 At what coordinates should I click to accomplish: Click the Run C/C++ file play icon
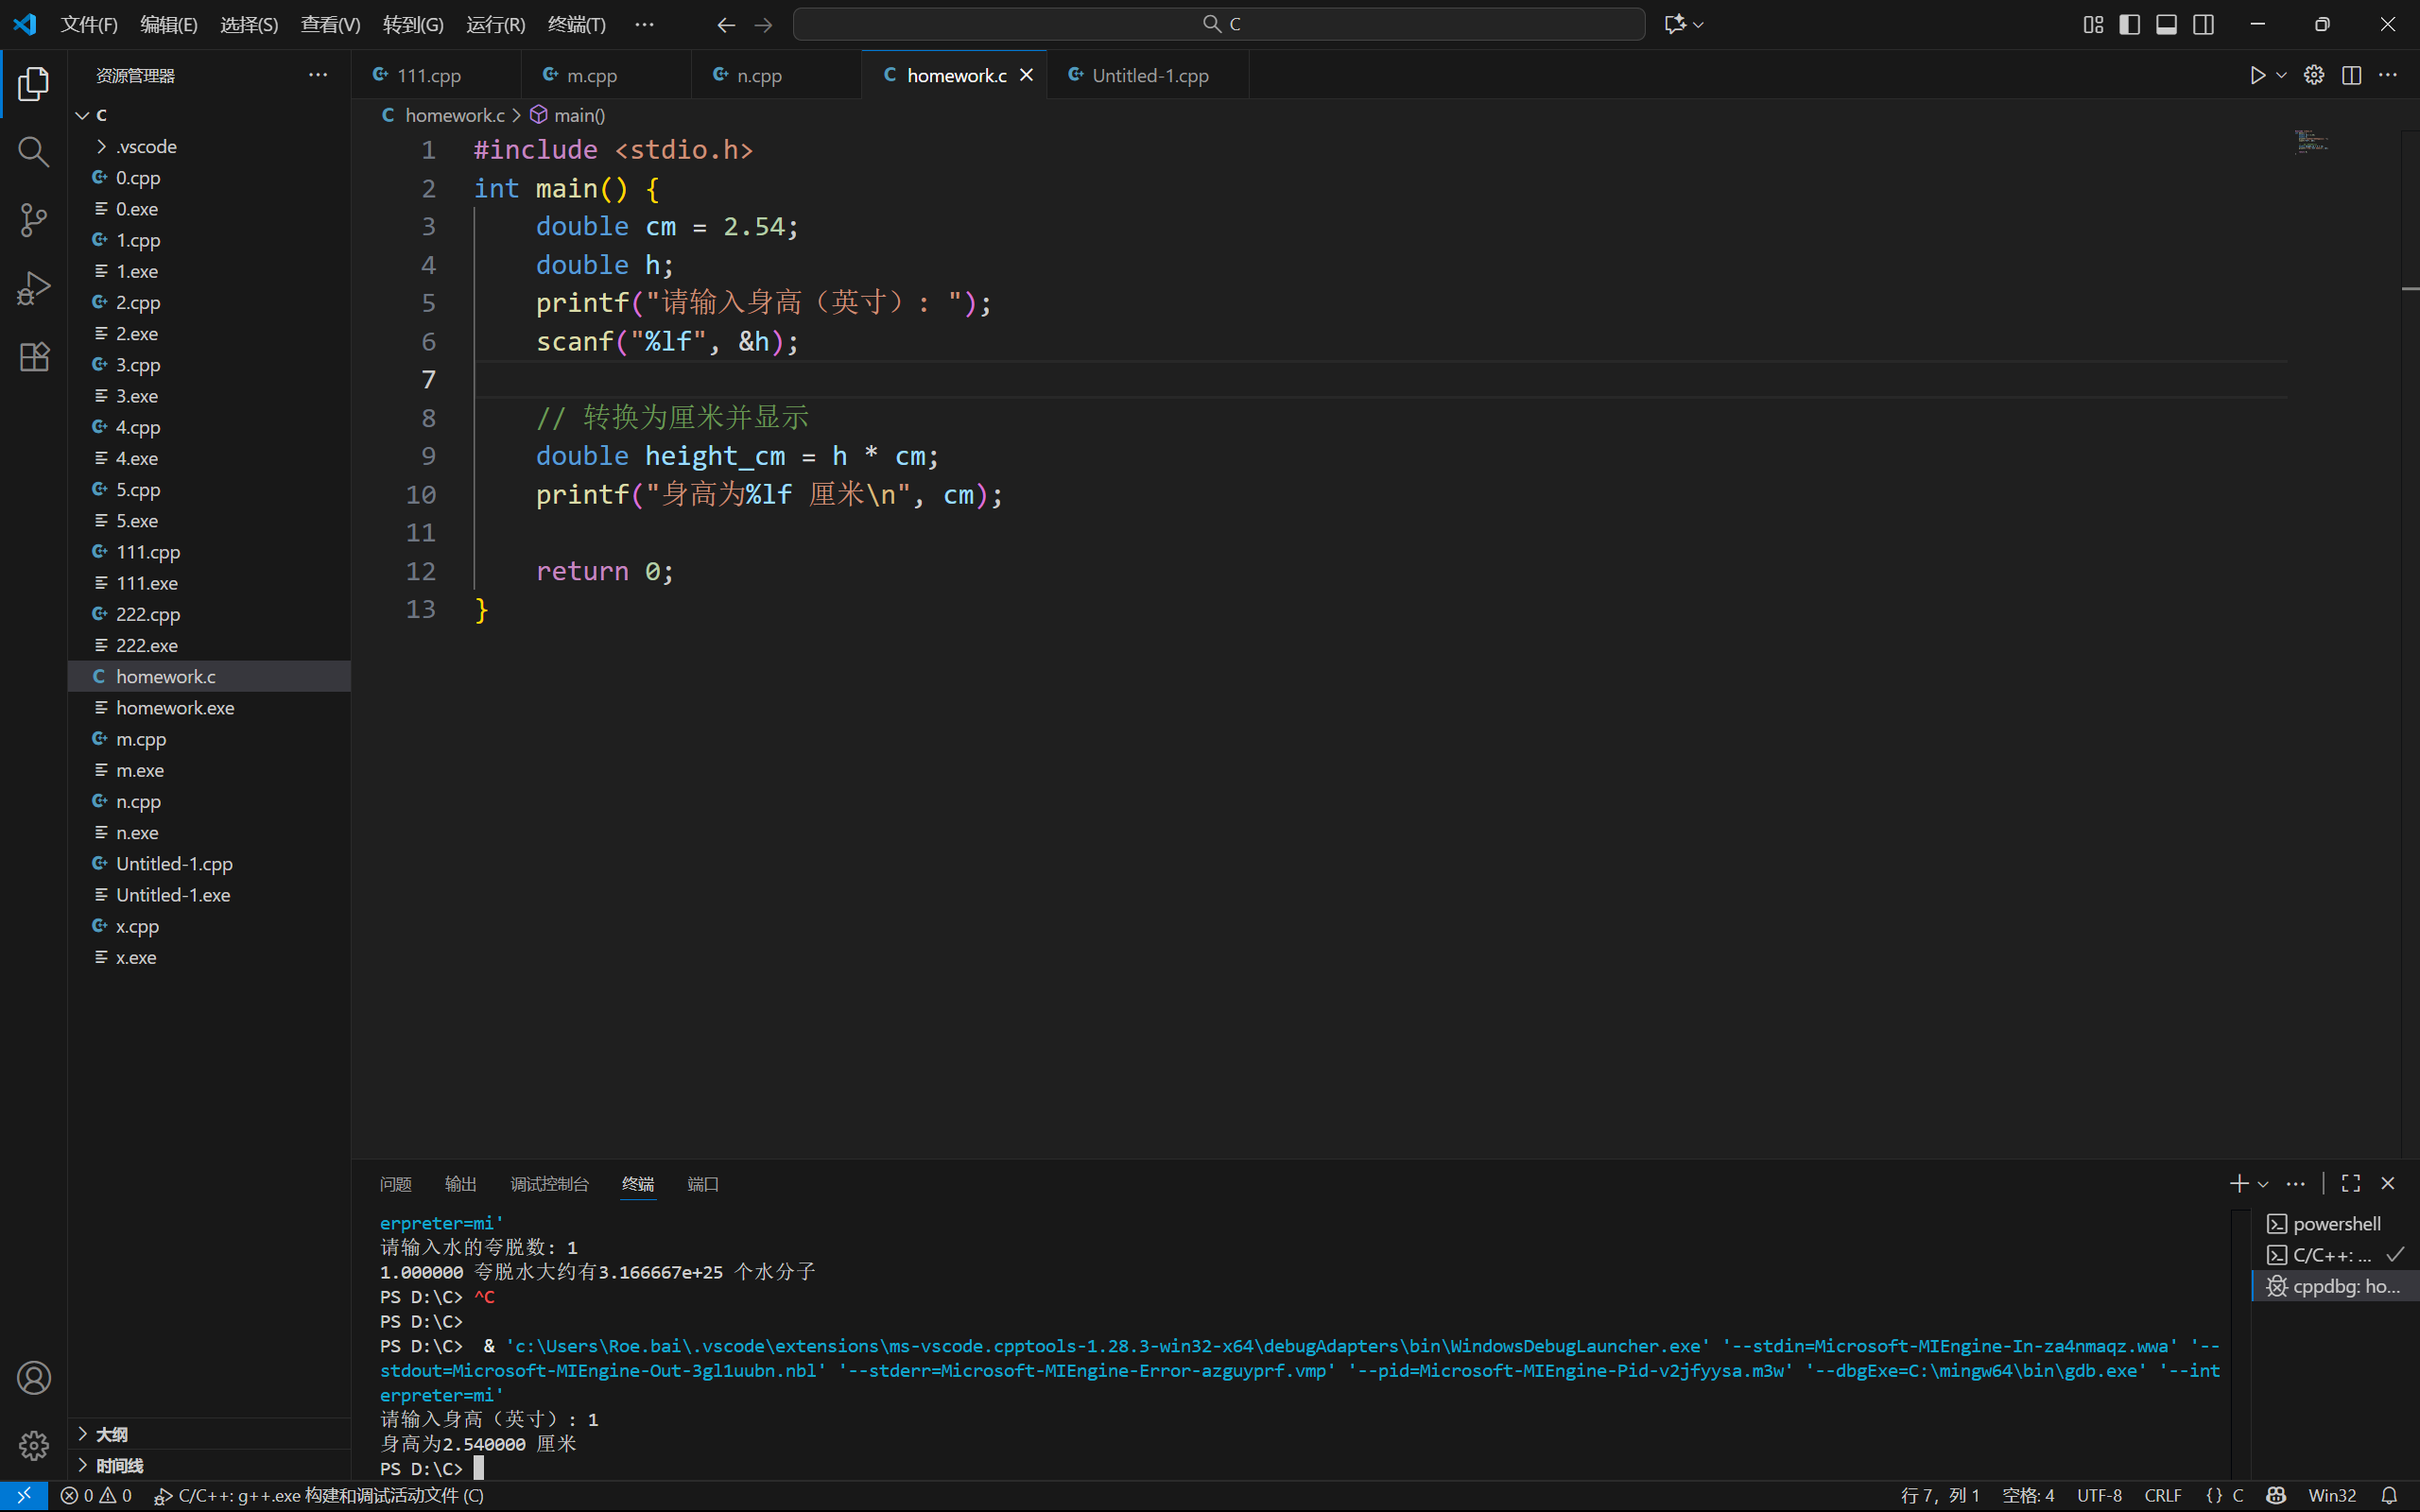[2257, 75]
